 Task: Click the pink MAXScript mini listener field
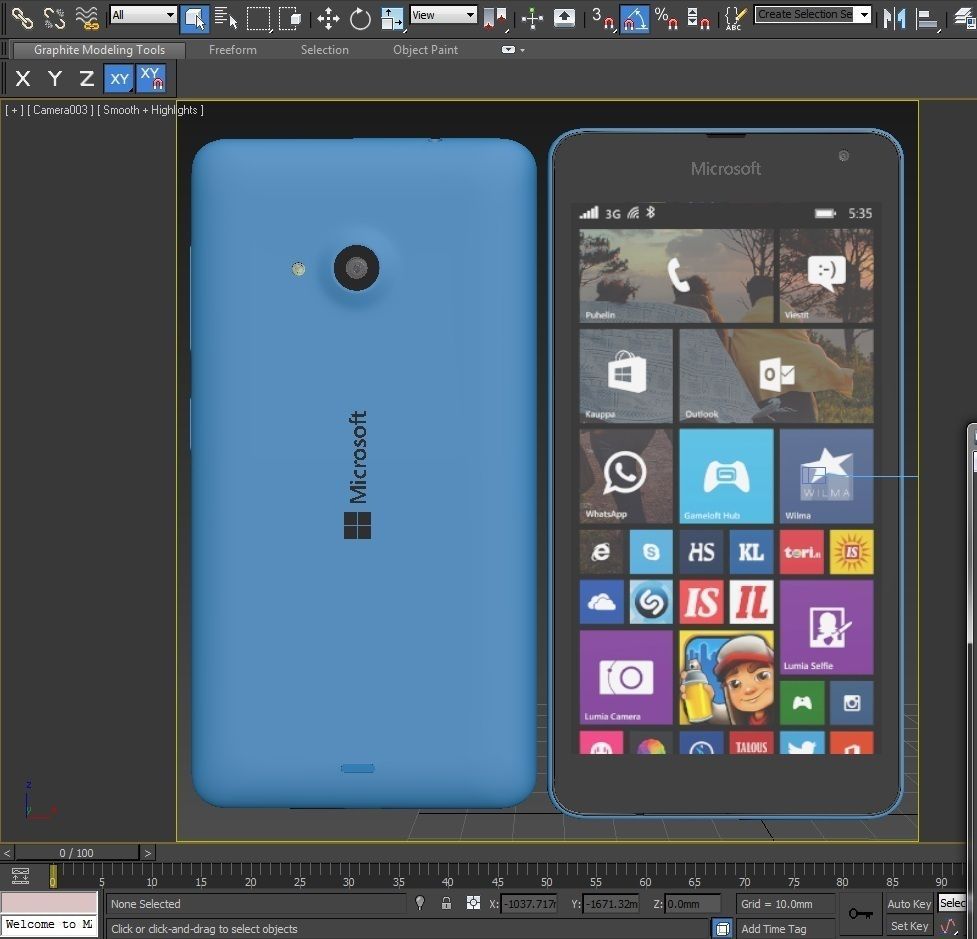pos(49,902)
